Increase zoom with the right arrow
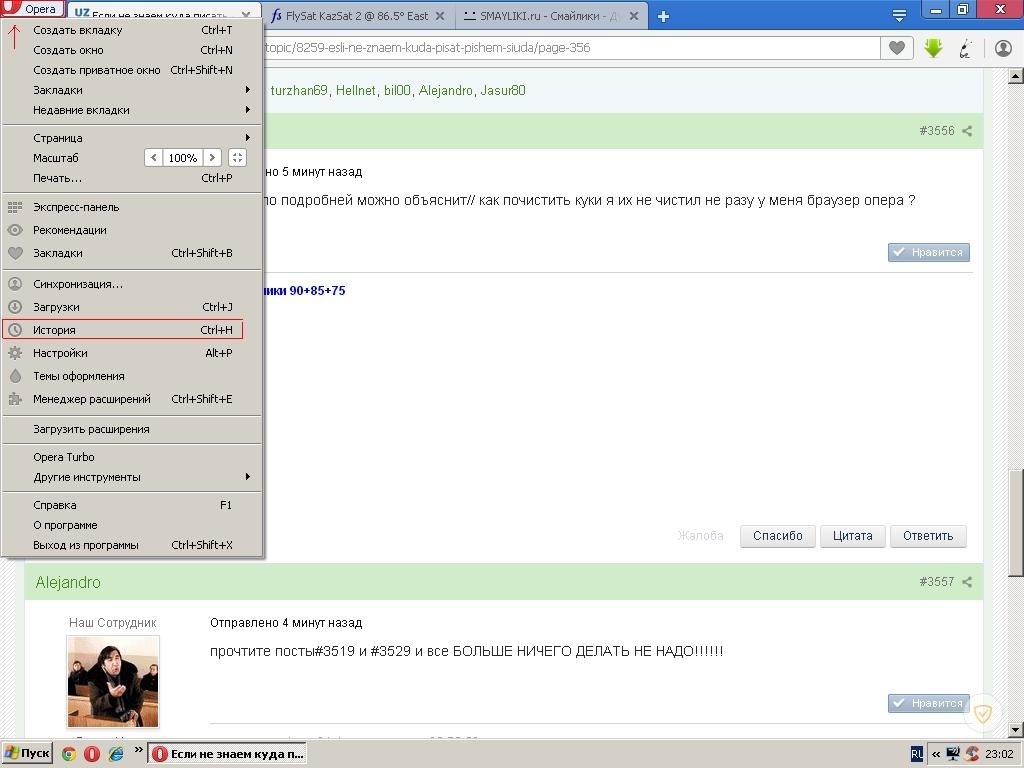Screen dimensions: 1024x768 pos(212,158)
